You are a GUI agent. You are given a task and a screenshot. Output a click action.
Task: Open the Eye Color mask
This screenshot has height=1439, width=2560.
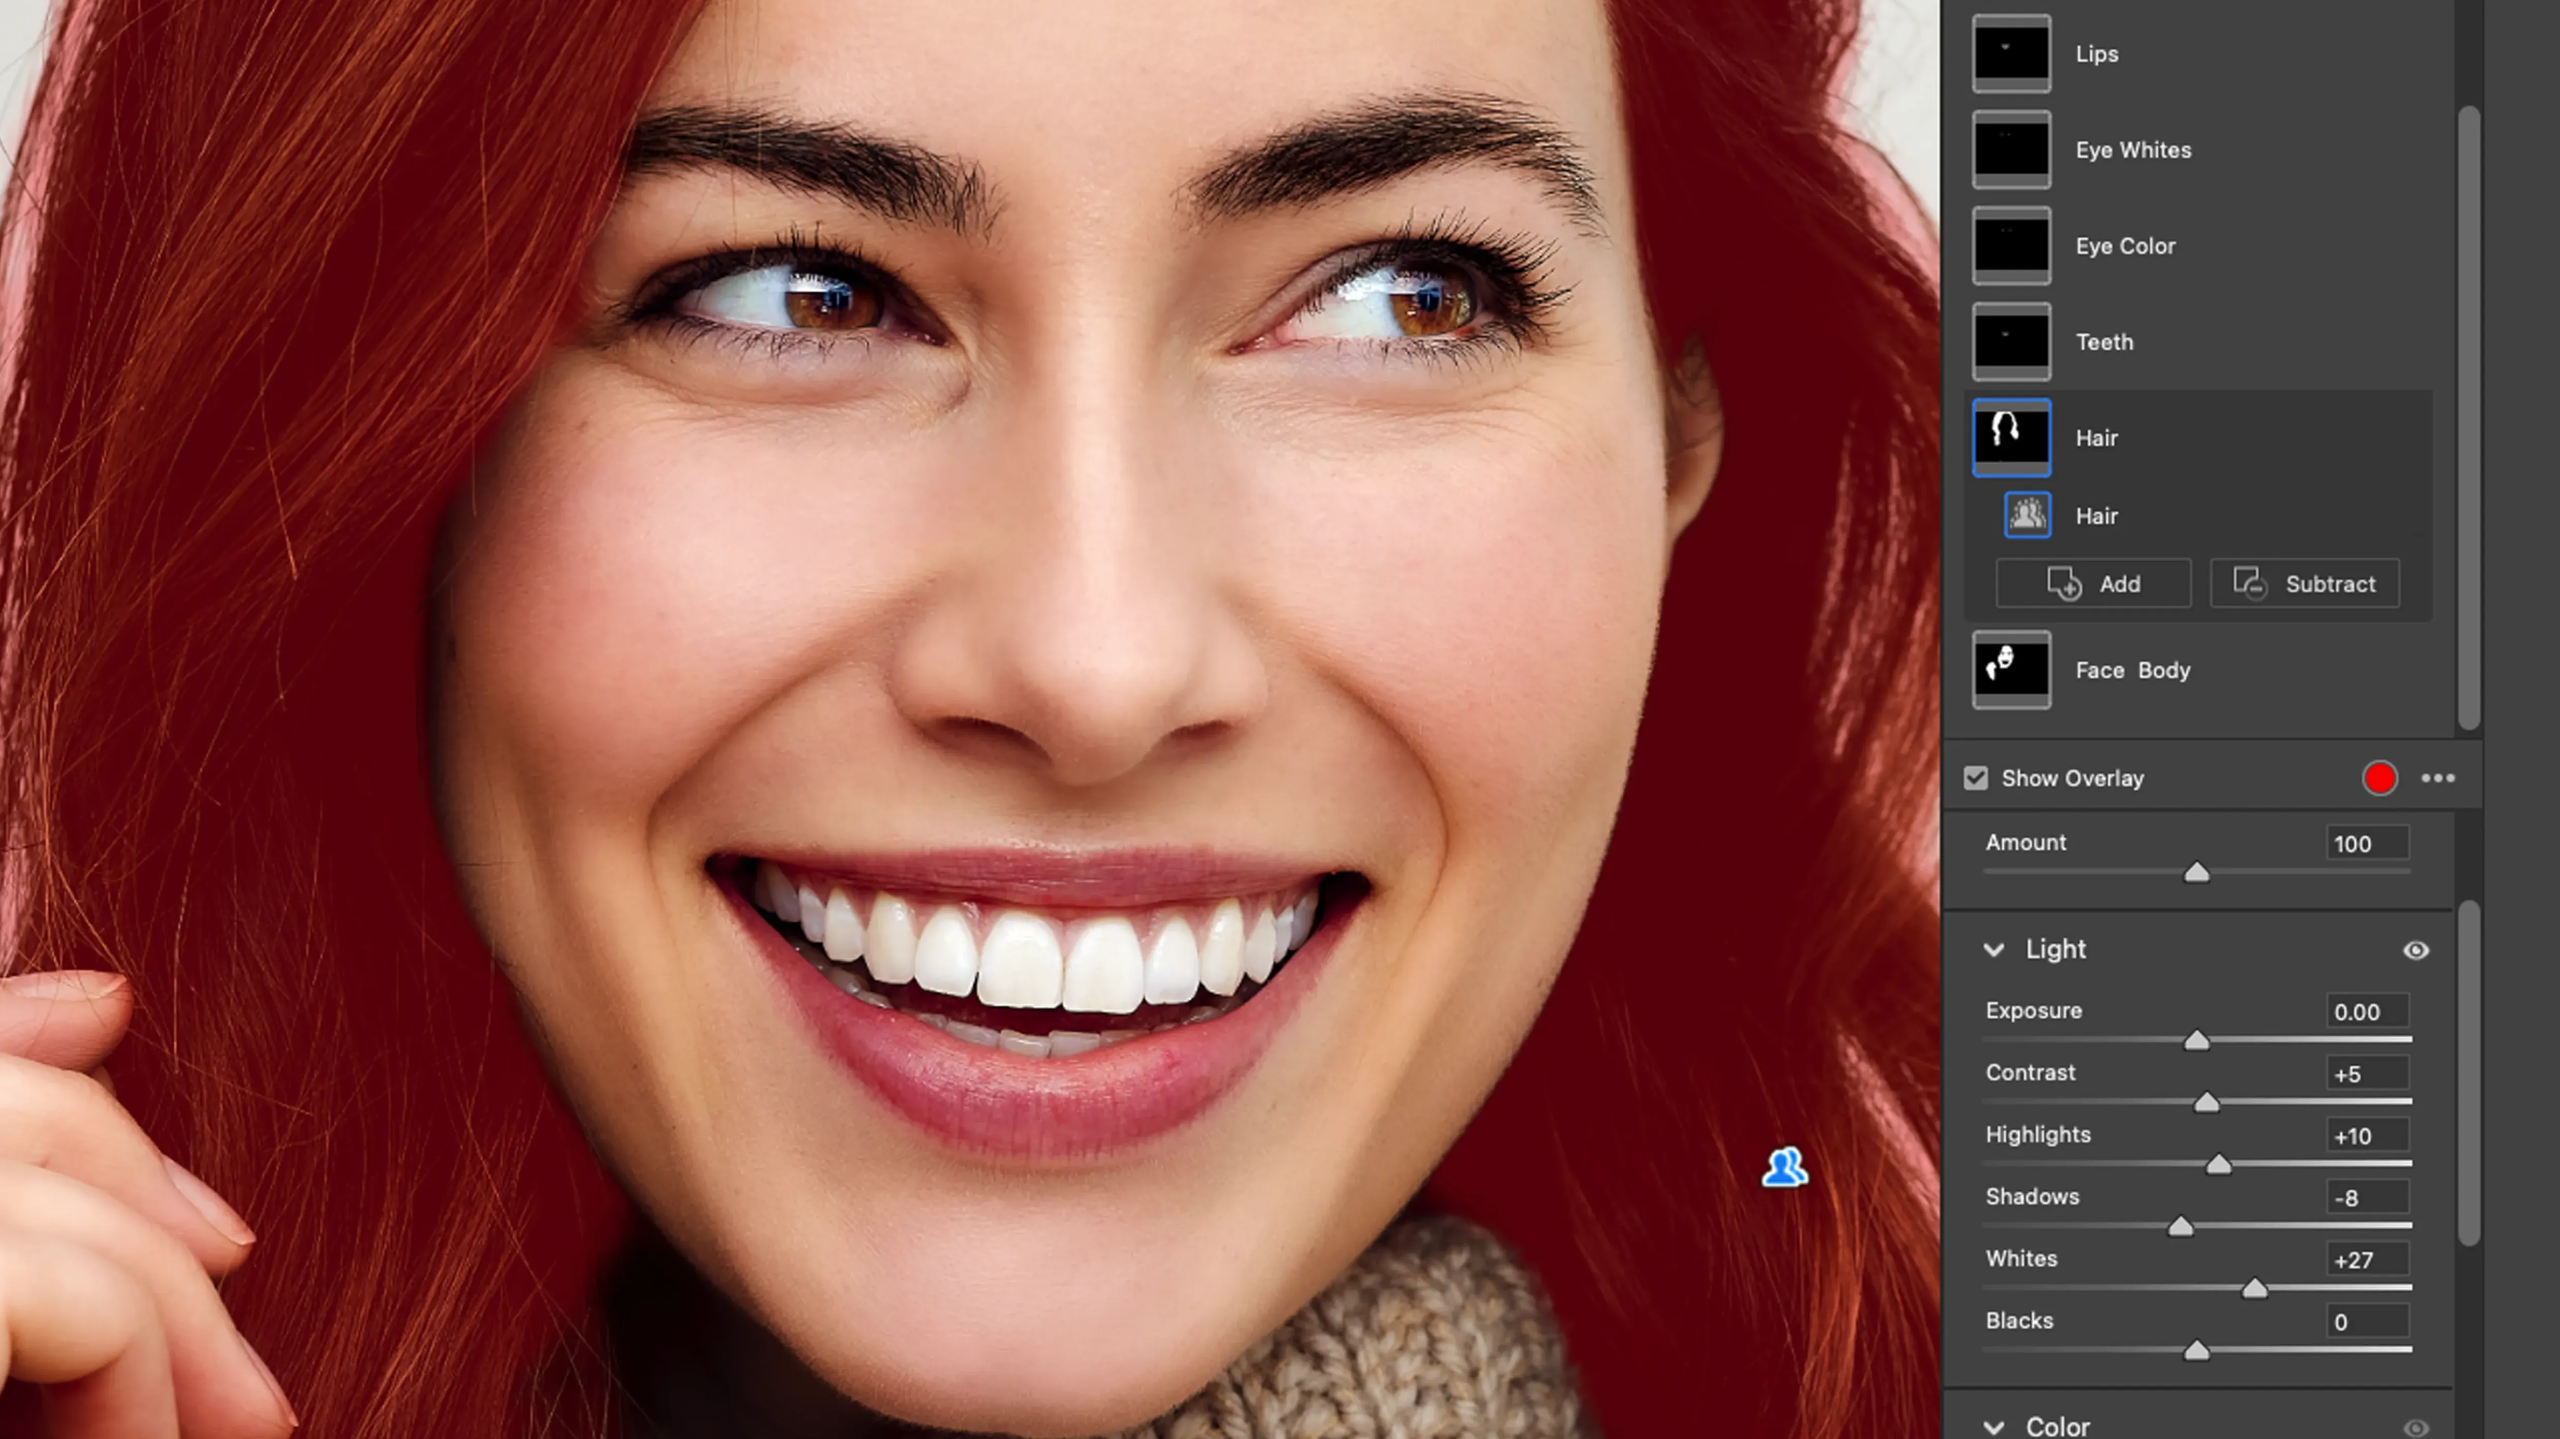pos(2011,247)
